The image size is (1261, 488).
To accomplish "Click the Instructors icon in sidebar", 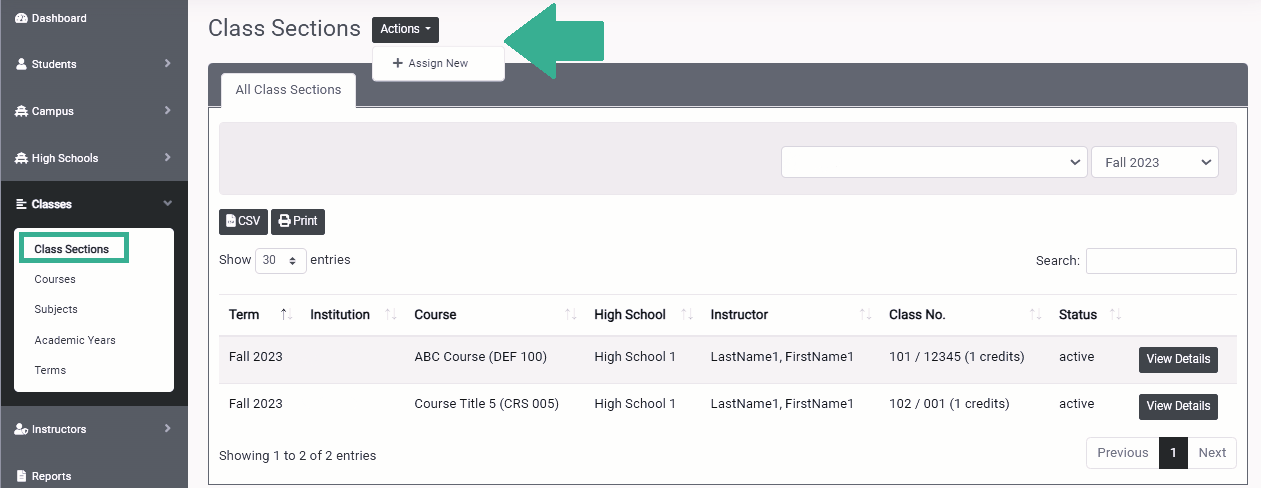I will click(22, 429).
